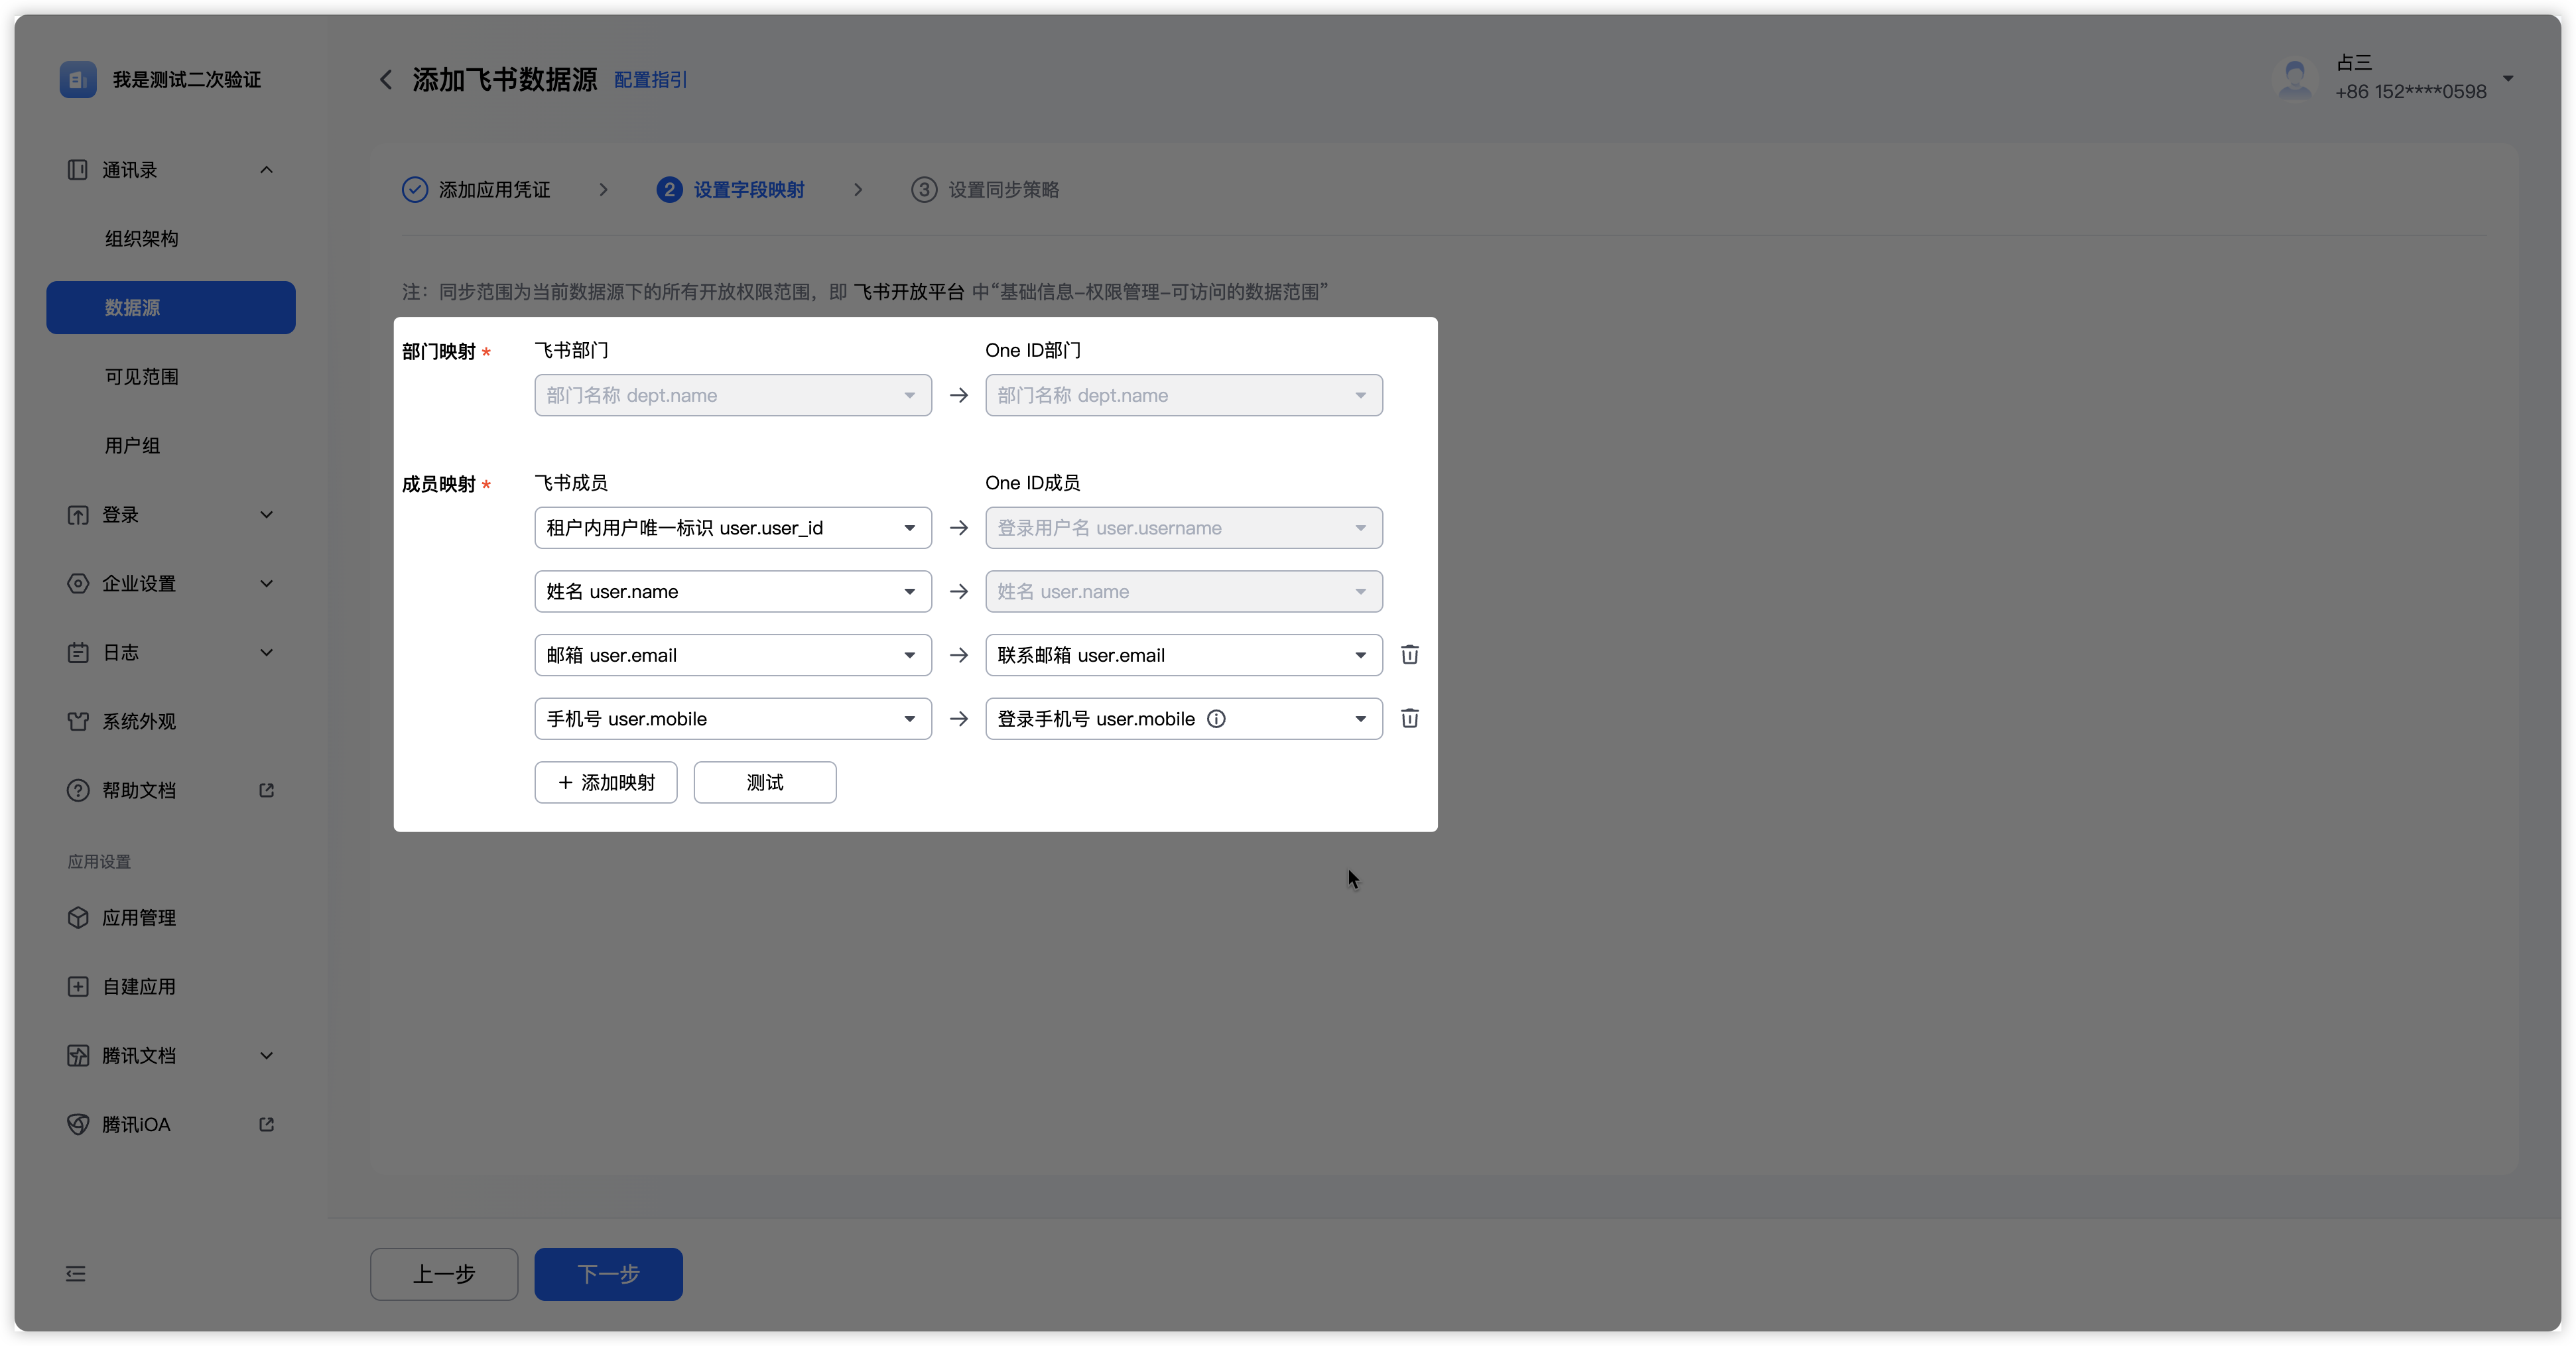Open 帮助文档 external link icon
Image resolution: width=2576 pixels, height=1346 pixels.
pos(266,790)
